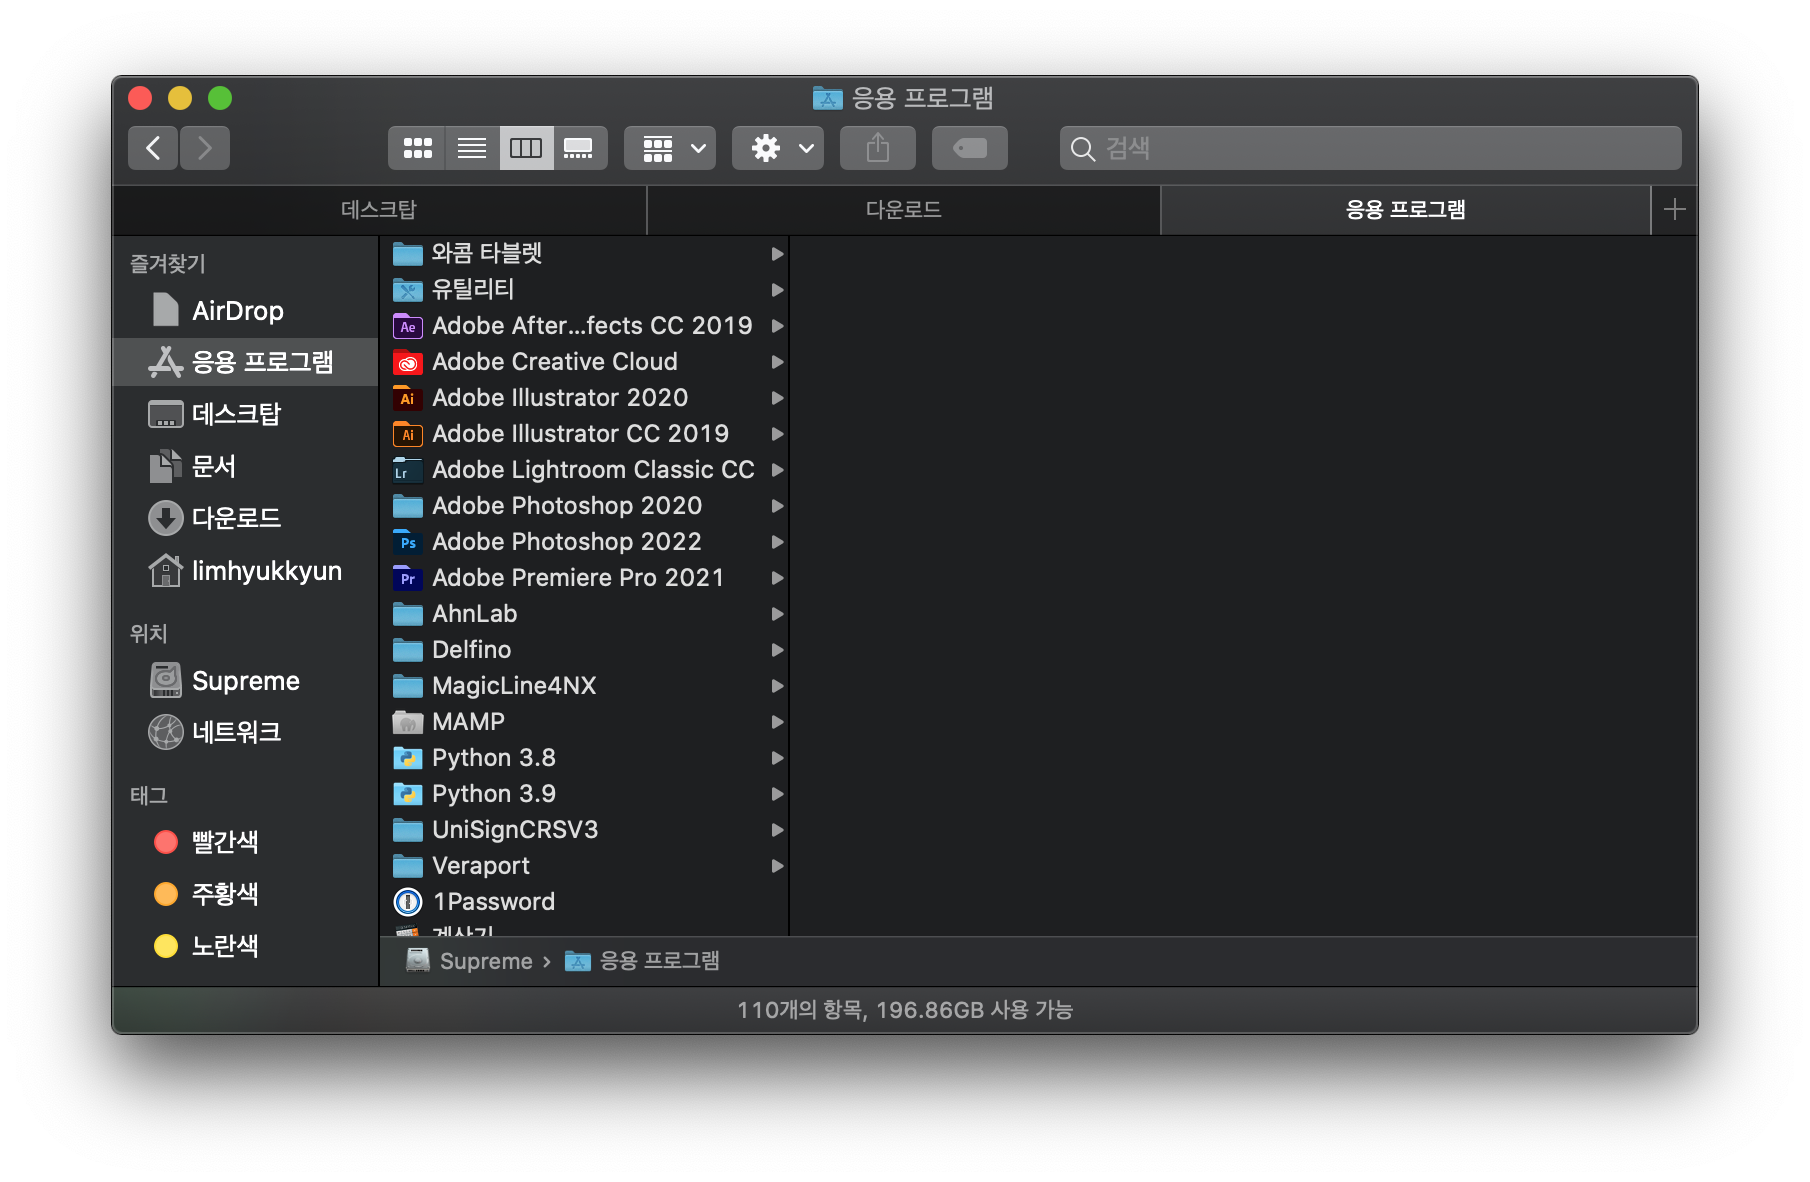Select the UniSignCRSV3 folder name
Viewport: 1810px width, 1182px height.
pos(515,830)
